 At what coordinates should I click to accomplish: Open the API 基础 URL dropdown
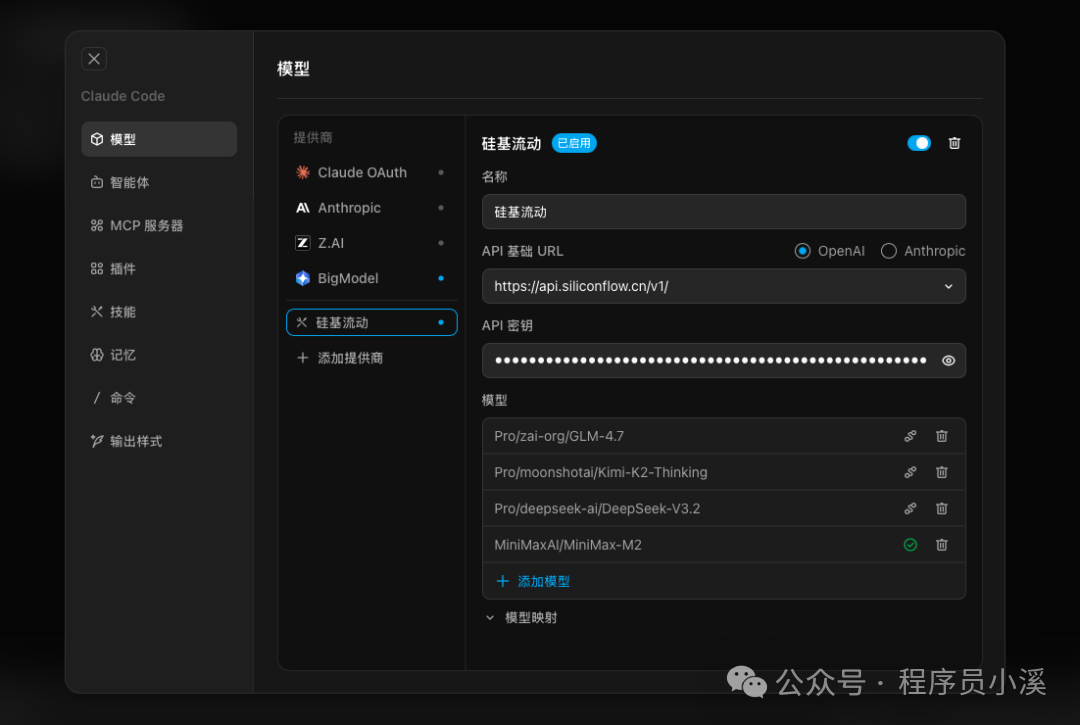pos(948,286)
